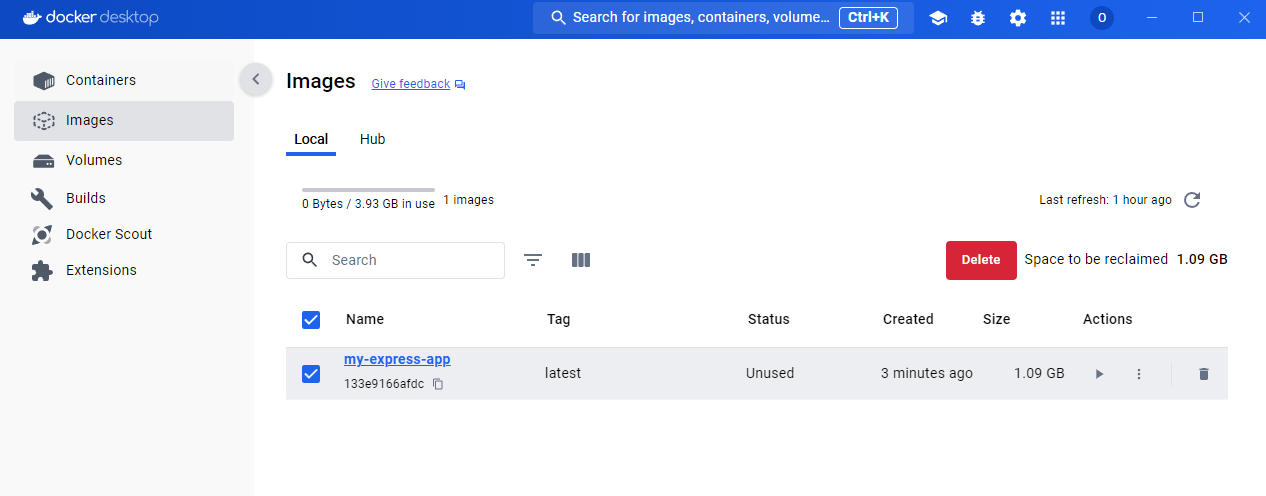Click the refresh images icon
The height and width of the screenshot is (496, 1266).
click(1192, 200)
